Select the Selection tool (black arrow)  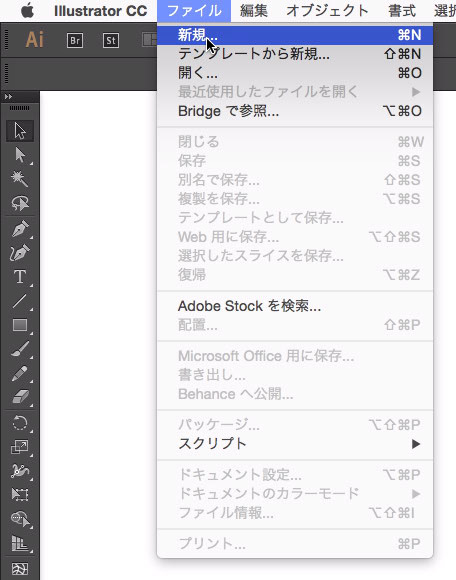click(20, 131)
